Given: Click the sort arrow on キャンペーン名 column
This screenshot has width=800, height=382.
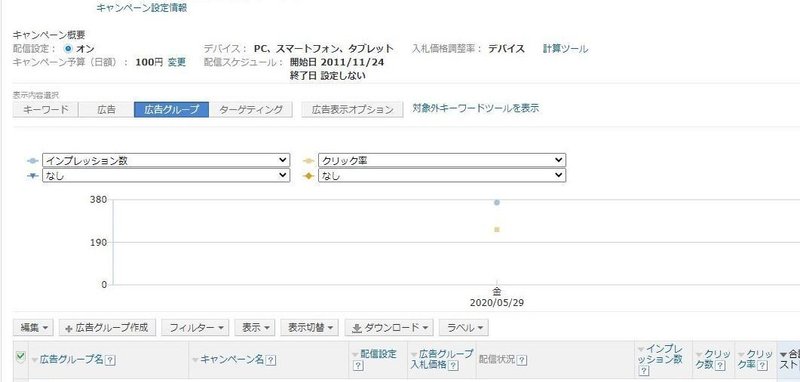Looking at the screenshot, I should point(195,360).
